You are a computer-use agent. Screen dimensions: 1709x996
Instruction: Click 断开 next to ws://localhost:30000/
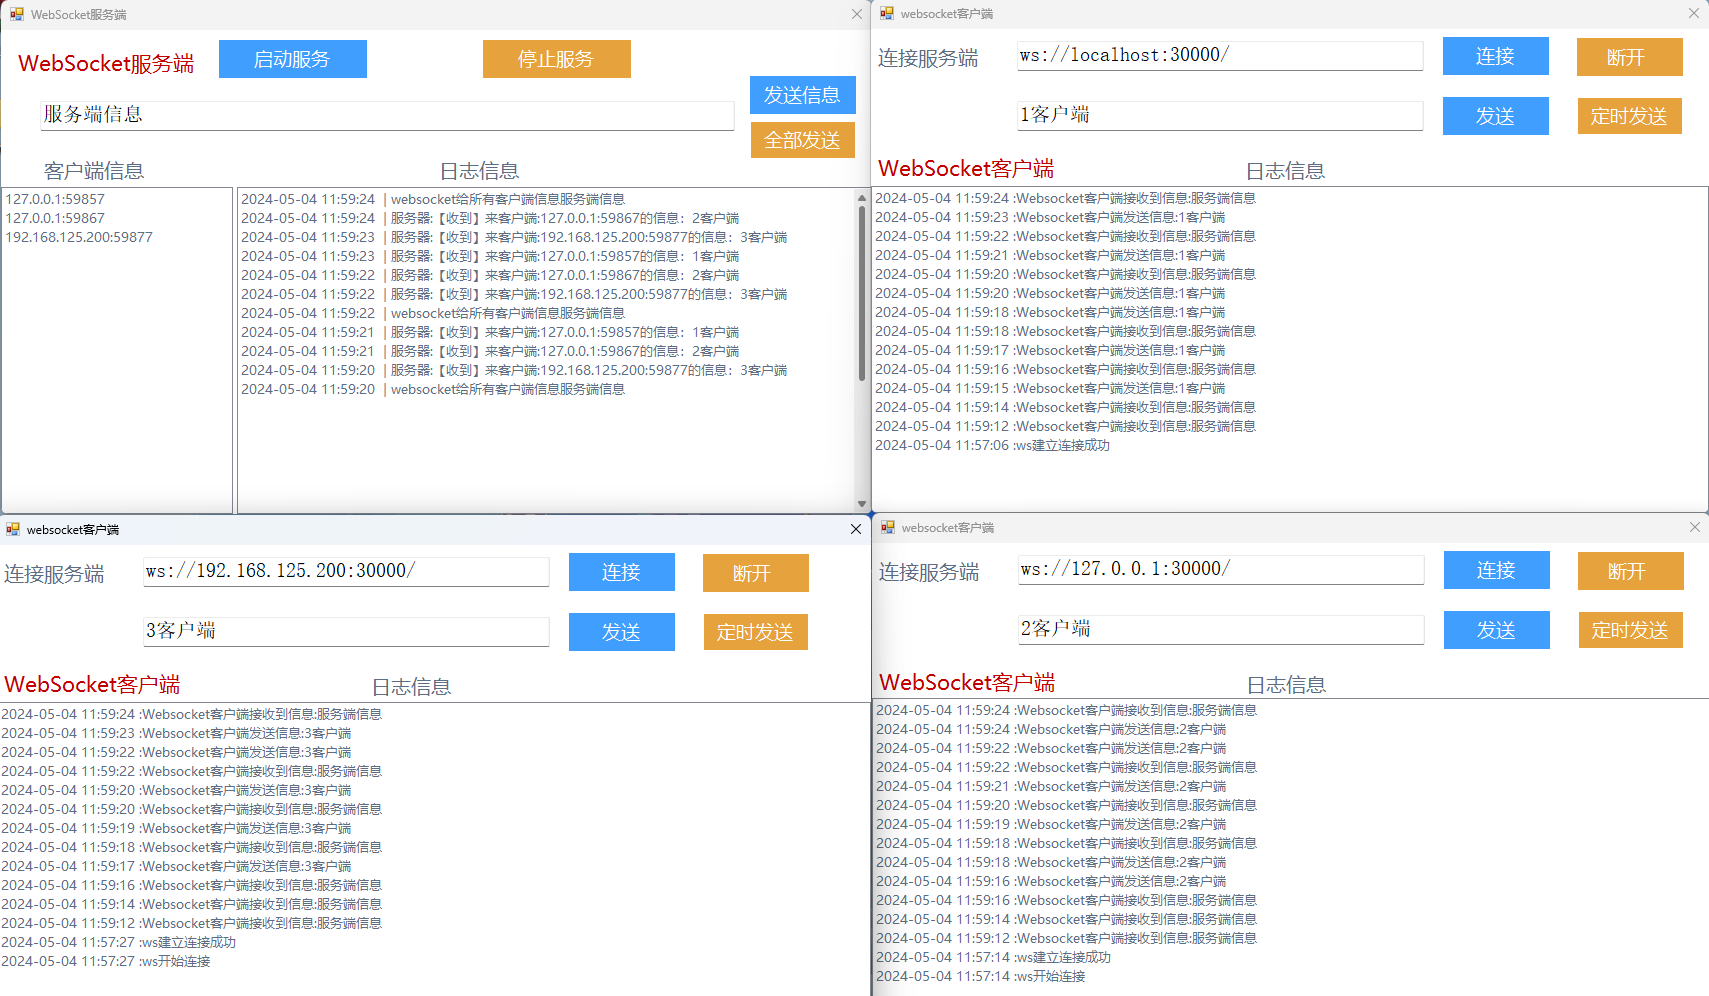click(x=1630, y=57)
